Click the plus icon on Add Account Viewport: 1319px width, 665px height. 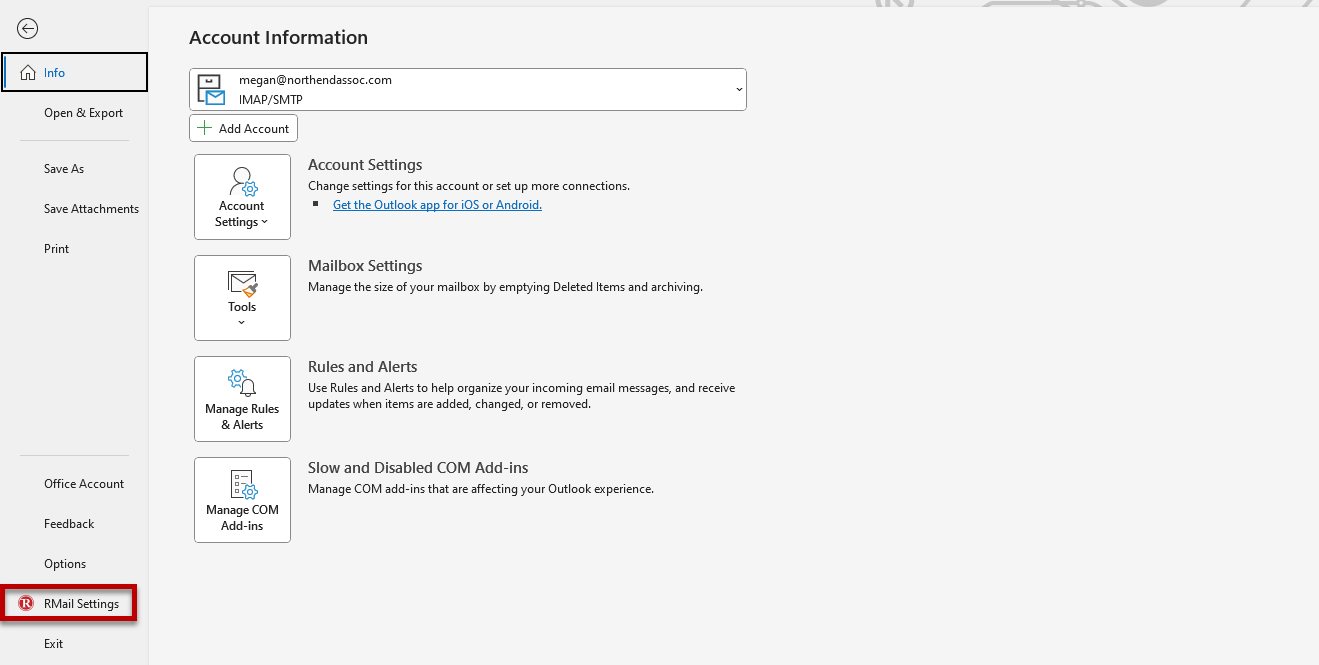205,128
